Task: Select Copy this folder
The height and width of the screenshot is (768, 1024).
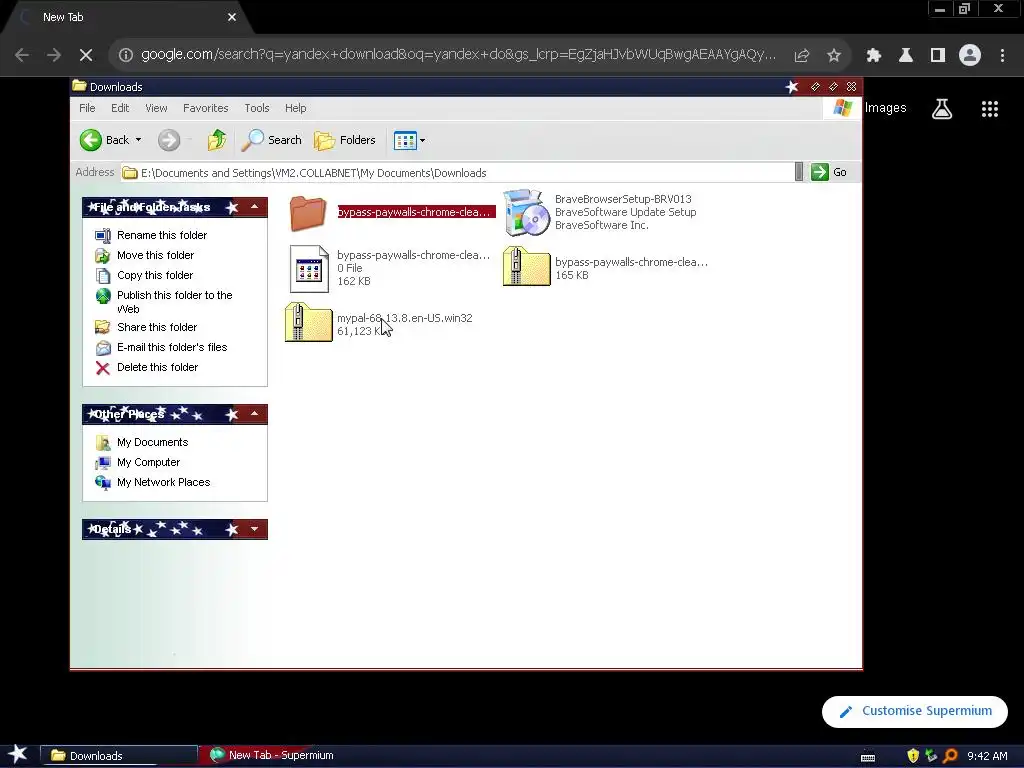Action: [155, 276]
